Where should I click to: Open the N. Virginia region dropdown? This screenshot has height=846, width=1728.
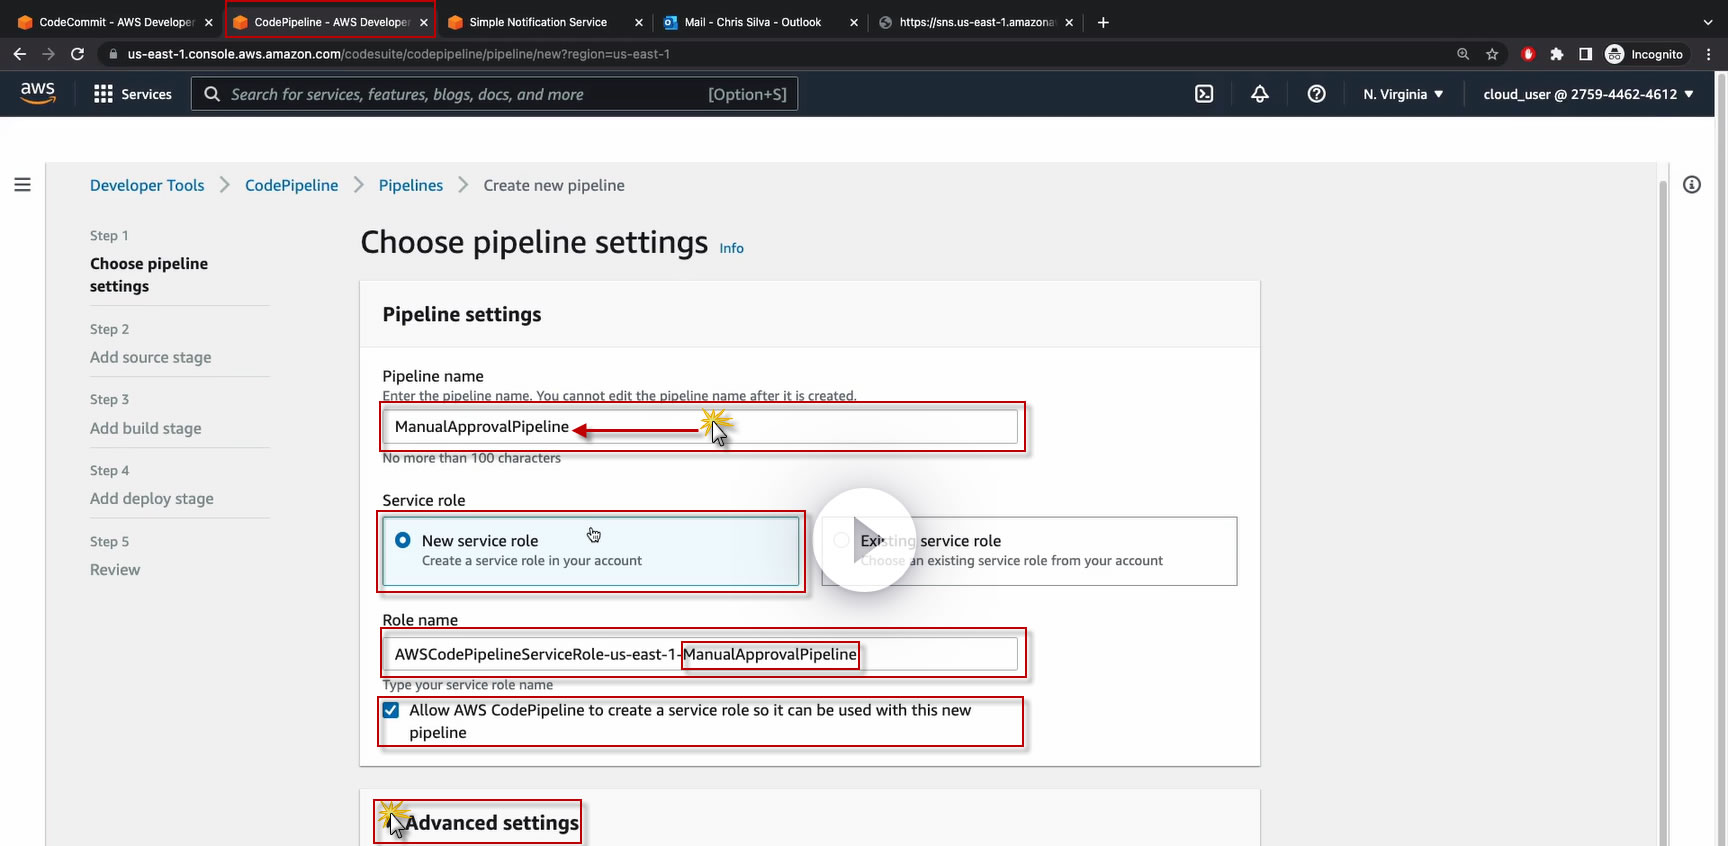[x=1403, y=94]
